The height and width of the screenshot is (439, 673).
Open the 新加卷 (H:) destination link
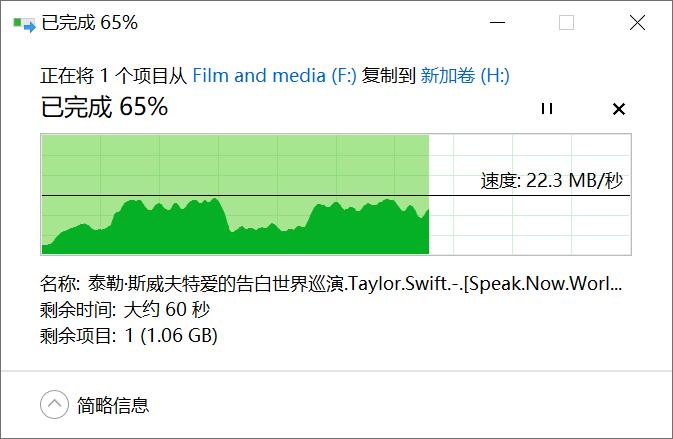(x=465, y=75)
